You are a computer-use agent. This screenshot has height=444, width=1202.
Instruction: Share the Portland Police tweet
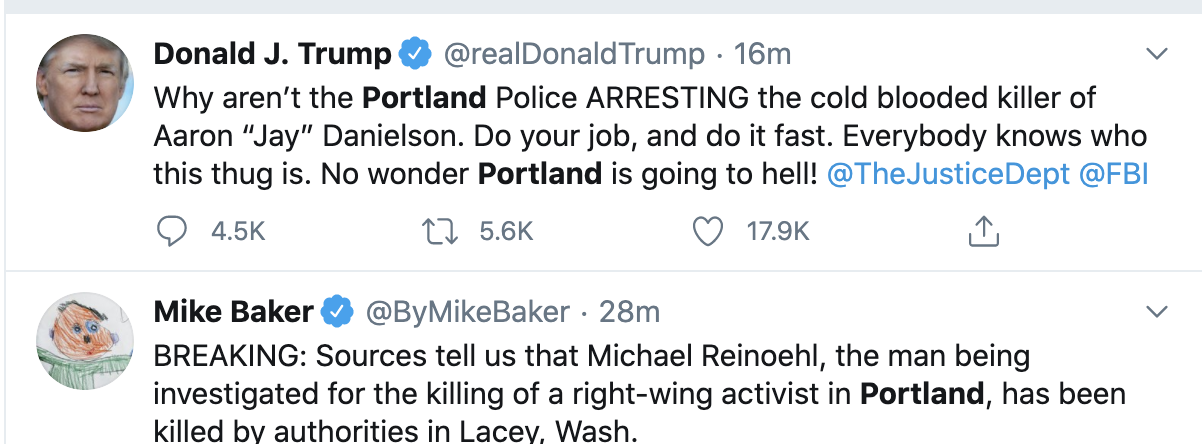coord(984,233)
